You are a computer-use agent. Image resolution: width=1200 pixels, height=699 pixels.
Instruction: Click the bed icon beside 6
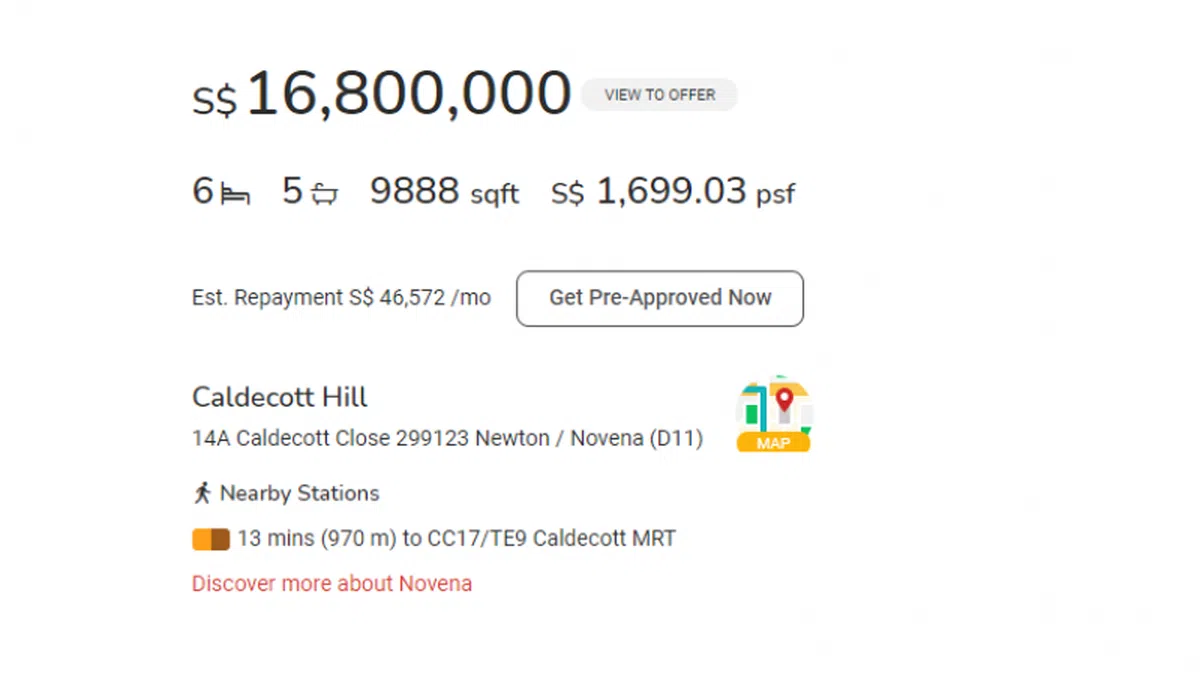[235, 193]
